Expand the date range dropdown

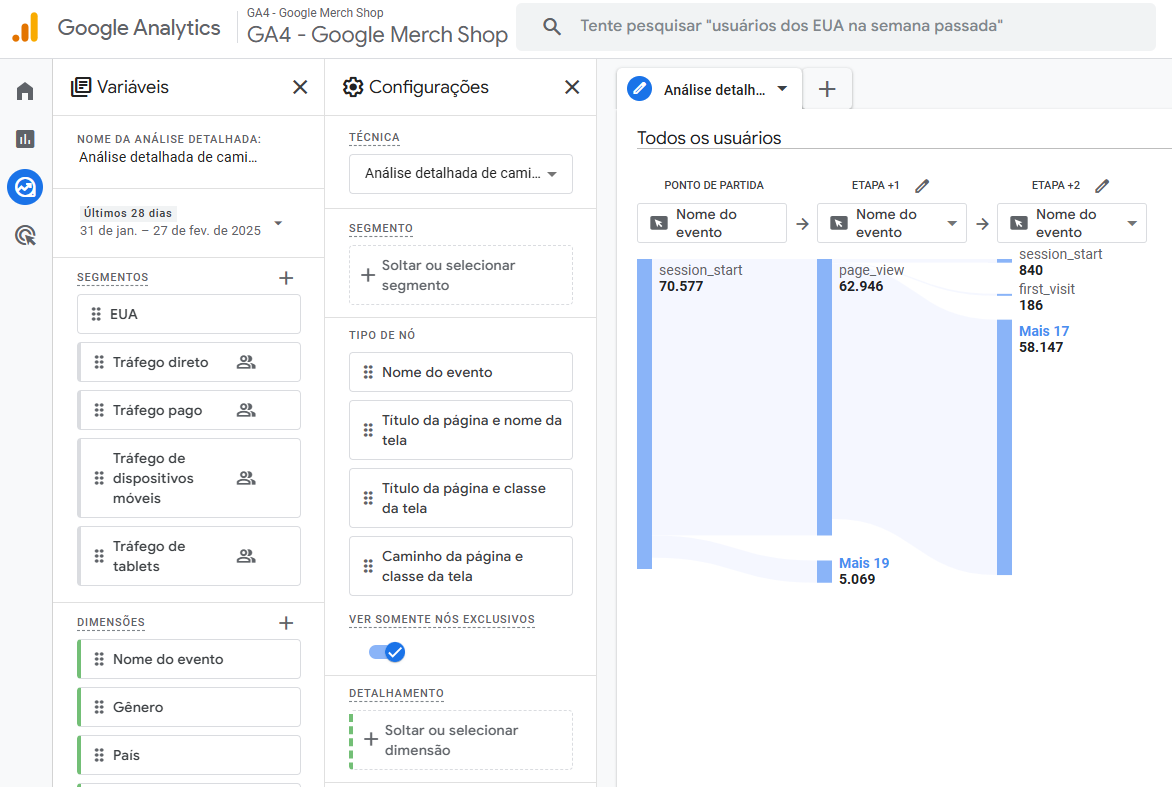pyautogui.click(x=278, y=223)
